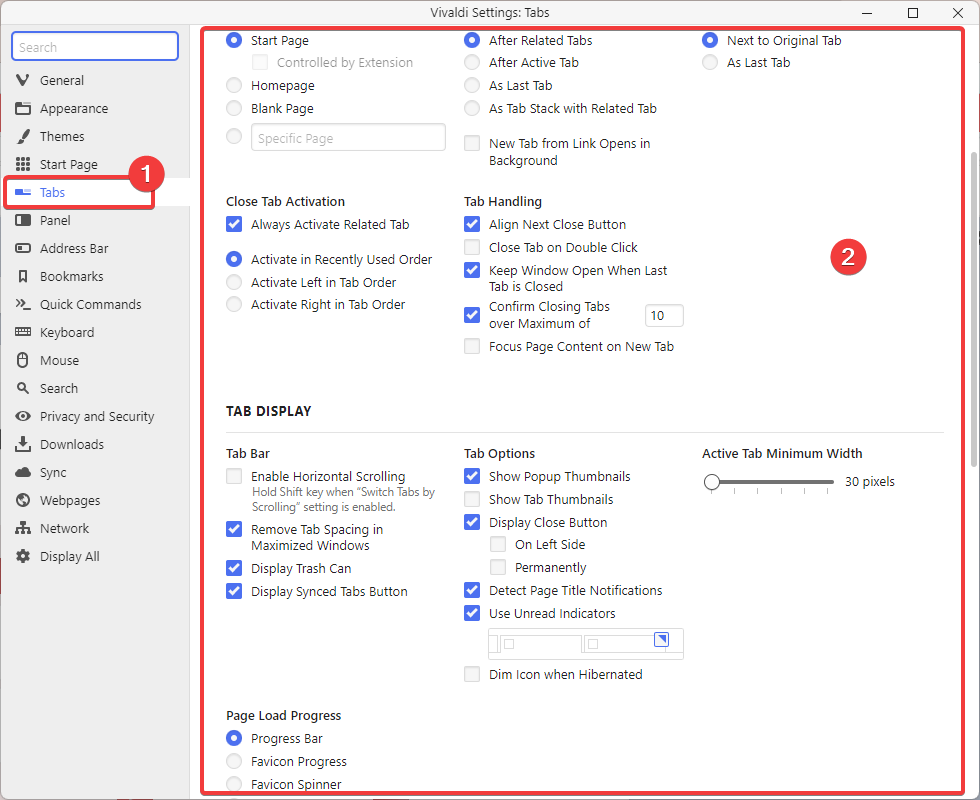
Task: Enable Show Tab Thumbnails
Action: pos(472,499)
